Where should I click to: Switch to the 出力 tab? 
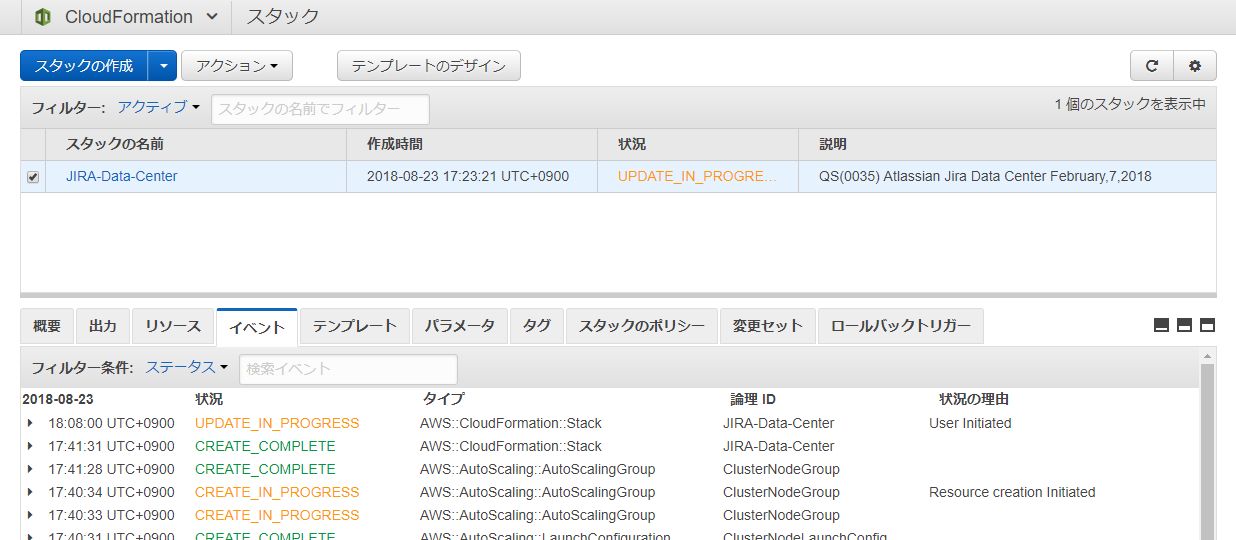tap(103, 326)
